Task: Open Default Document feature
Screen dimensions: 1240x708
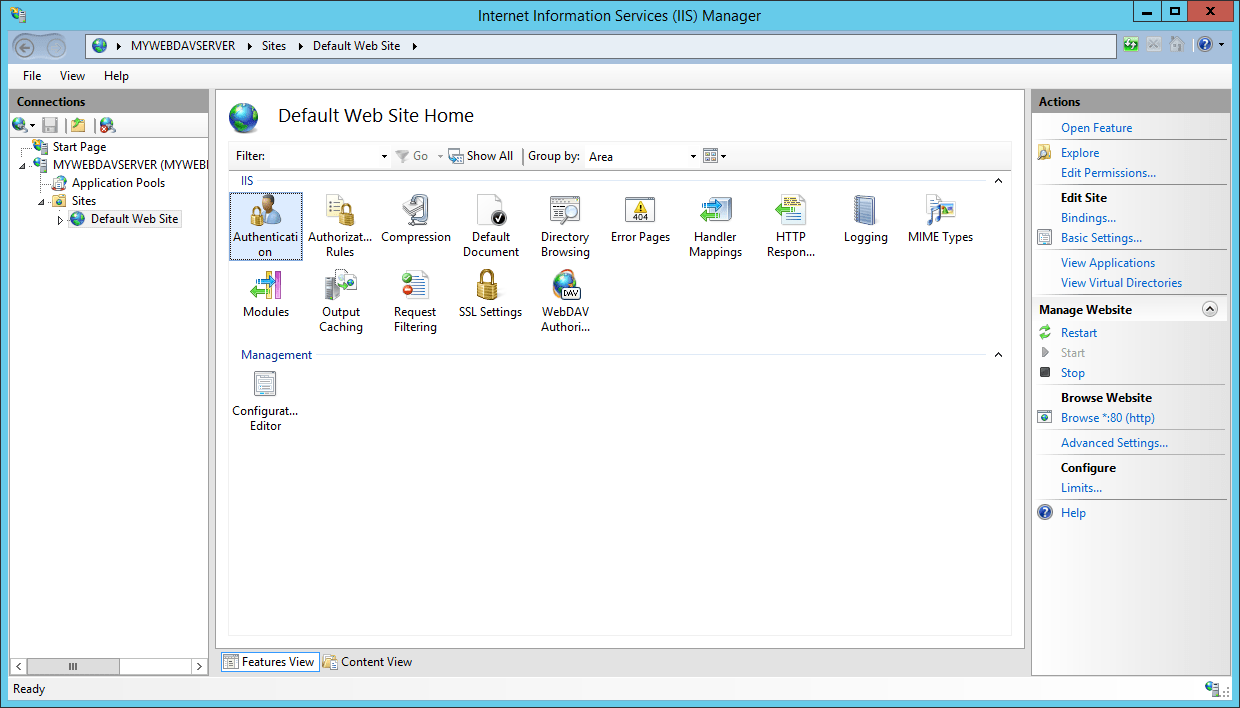Action: coord(491,226)
